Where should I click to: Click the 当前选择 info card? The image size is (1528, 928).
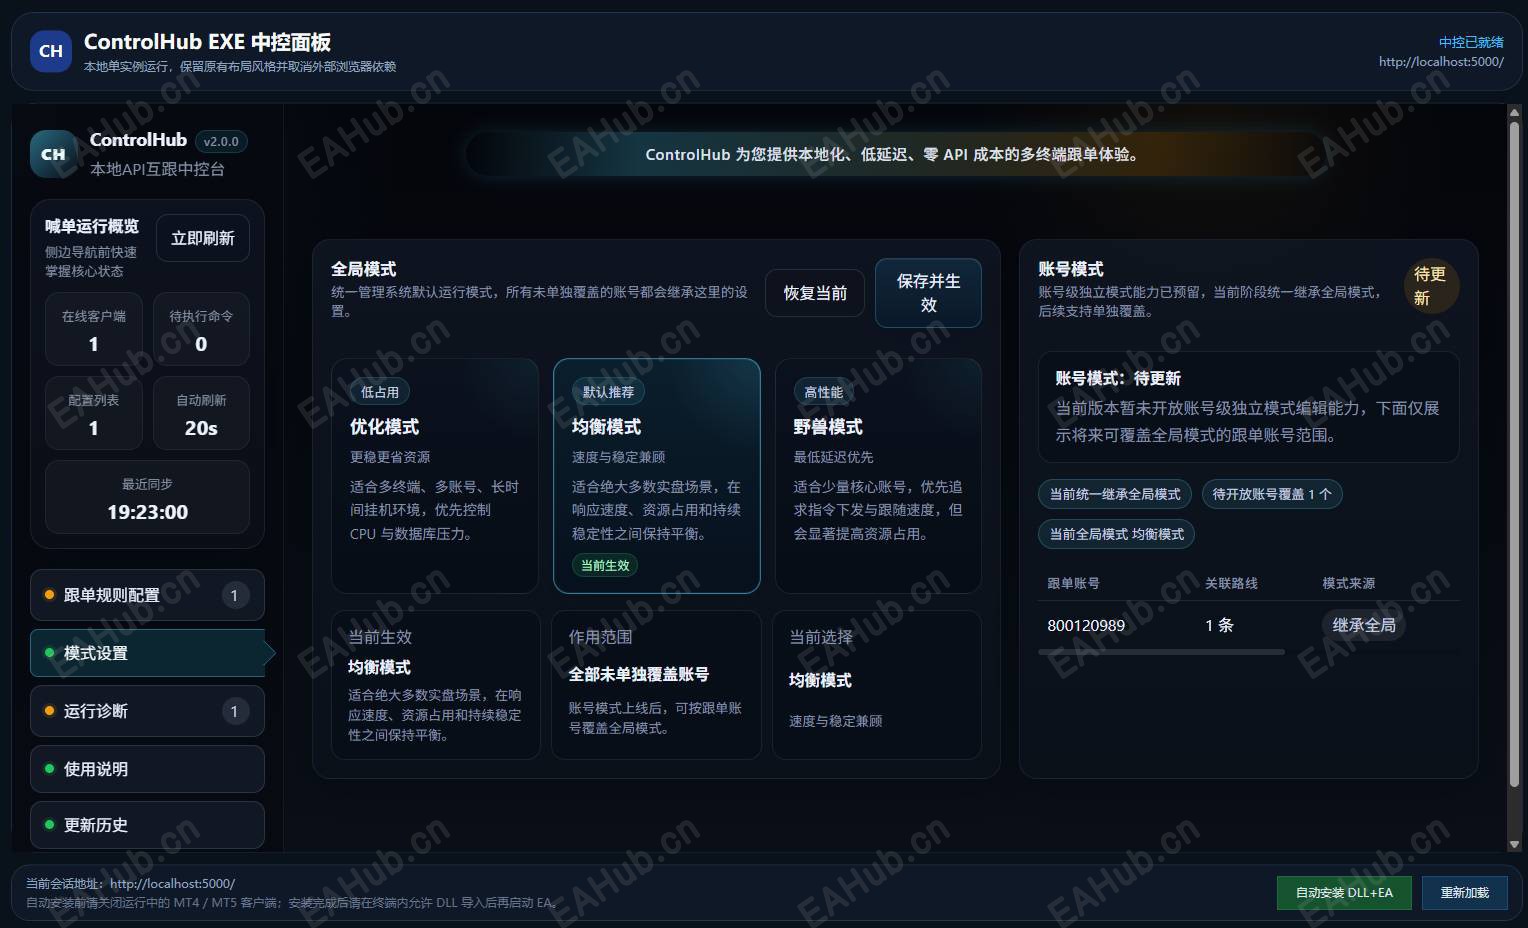tap(877, 685)
